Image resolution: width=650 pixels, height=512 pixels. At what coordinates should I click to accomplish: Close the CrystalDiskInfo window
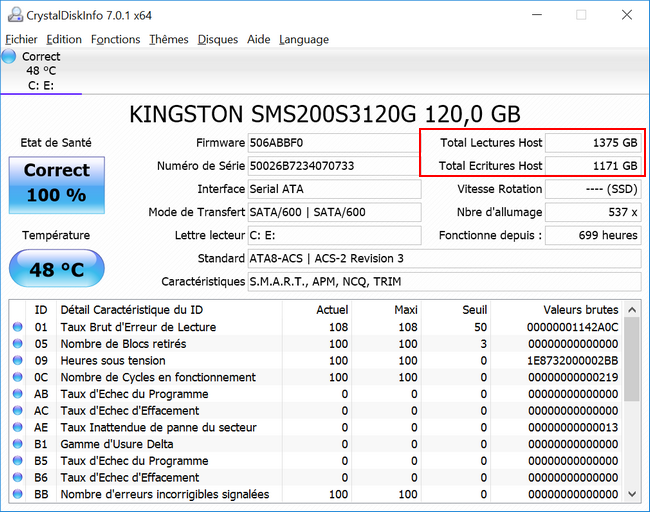pos(627,15)
